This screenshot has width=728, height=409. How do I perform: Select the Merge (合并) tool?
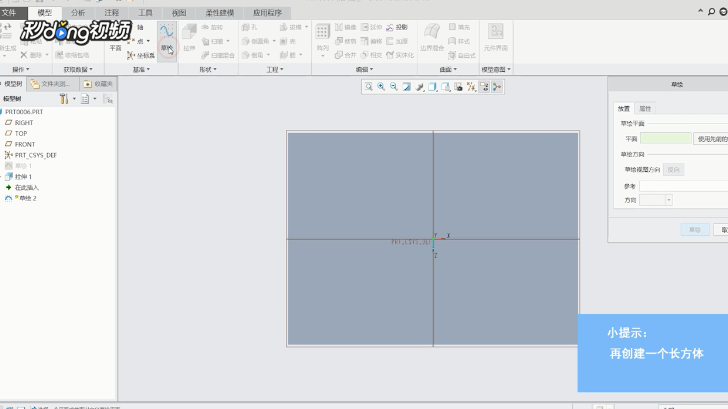(346, 55)
